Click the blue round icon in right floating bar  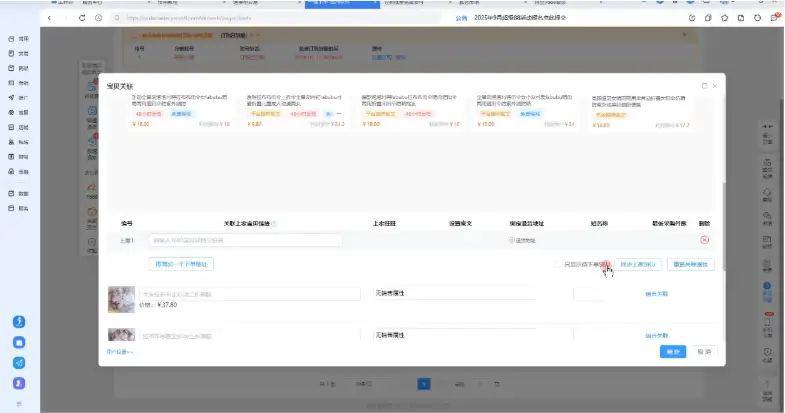click(767, 286)
